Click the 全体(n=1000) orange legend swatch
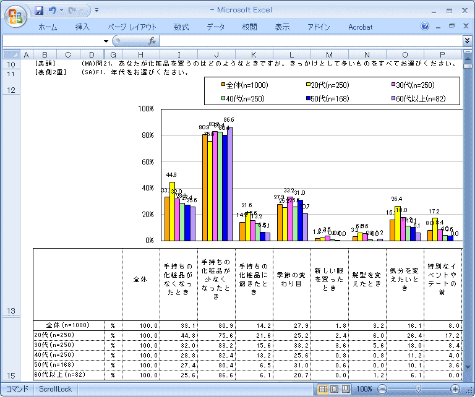This screenshot has width=475, height=397. (223, 85)
